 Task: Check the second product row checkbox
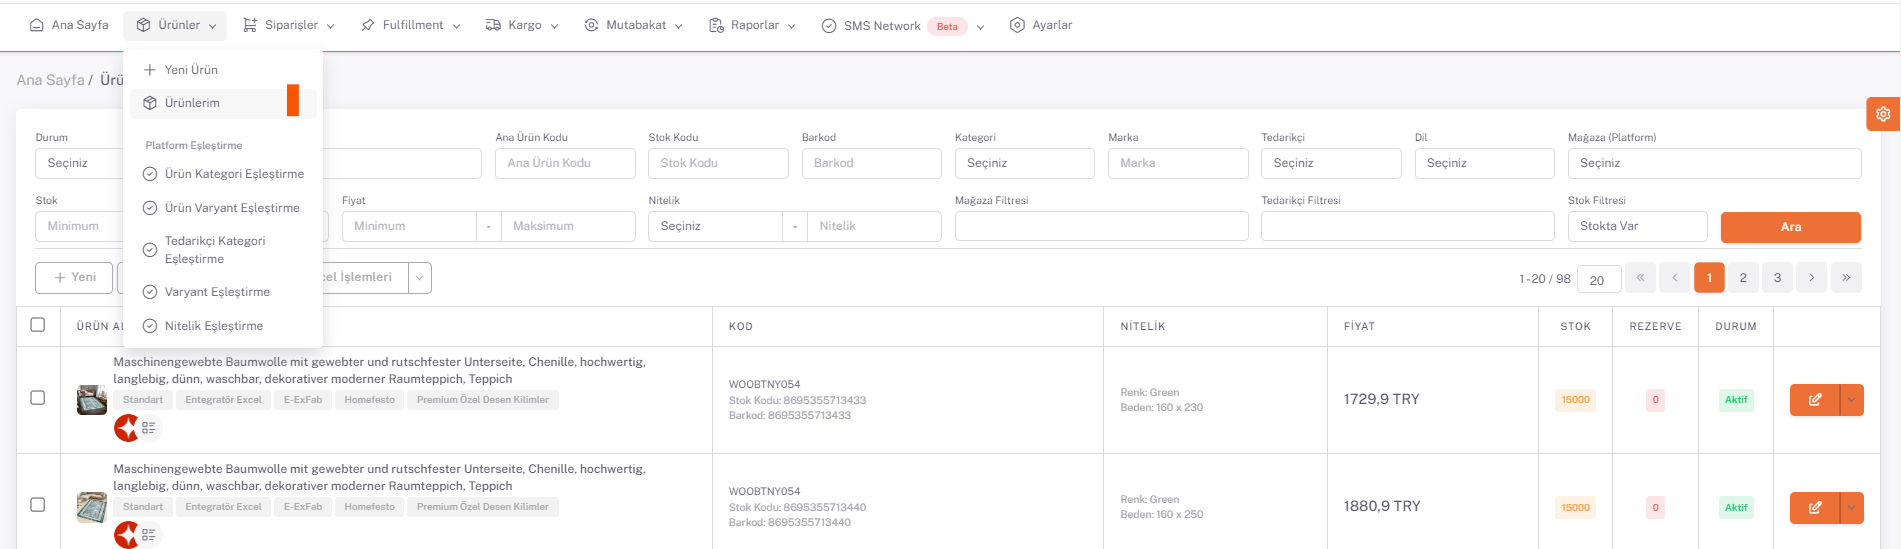click(x=38, y=505)
